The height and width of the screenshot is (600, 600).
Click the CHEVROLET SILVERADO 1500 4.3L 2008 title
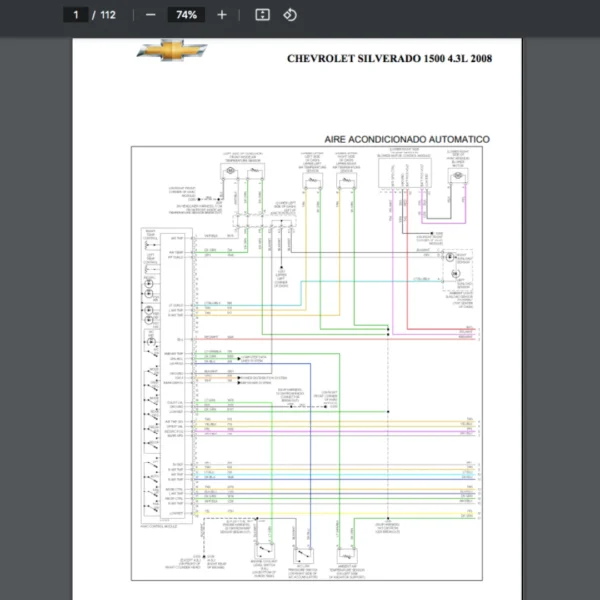point(389,58)
